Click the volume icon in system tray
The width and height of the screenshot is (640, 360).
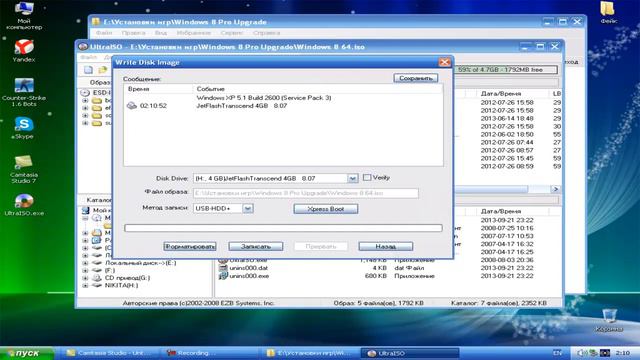coord(582,353)
